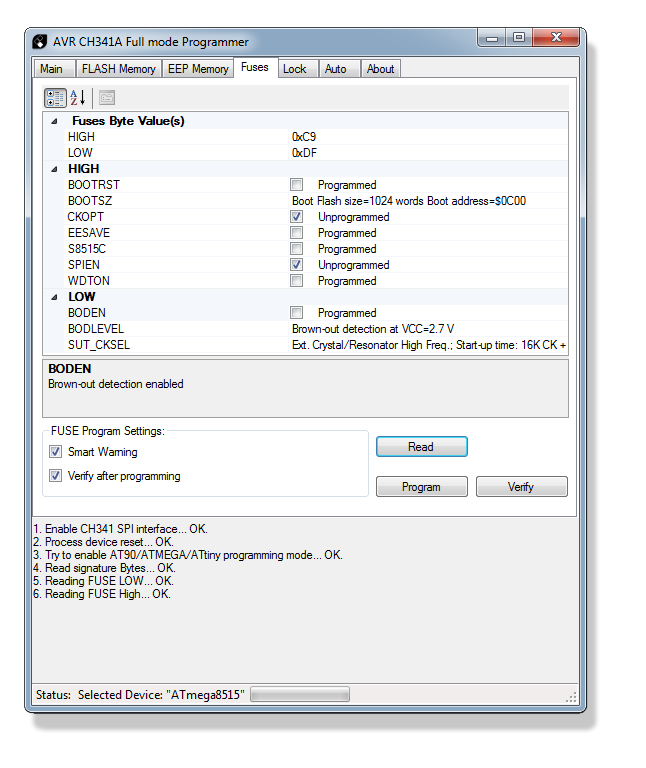Select the BOOTRST property row label
The width and height of the screenshot is (646, 768).
click(94, 185)
